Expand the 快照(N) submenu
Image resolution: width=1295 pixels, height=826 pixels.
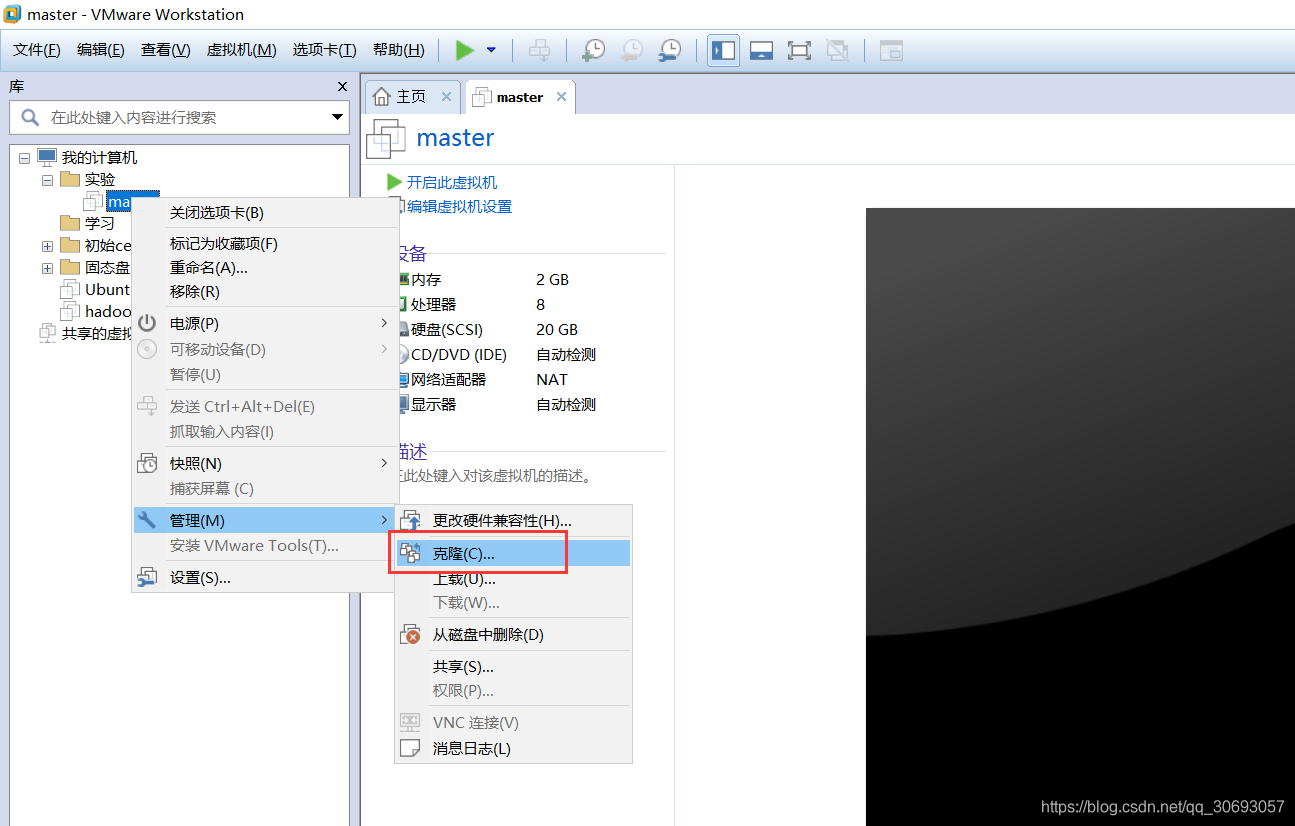tap(265, 464)
